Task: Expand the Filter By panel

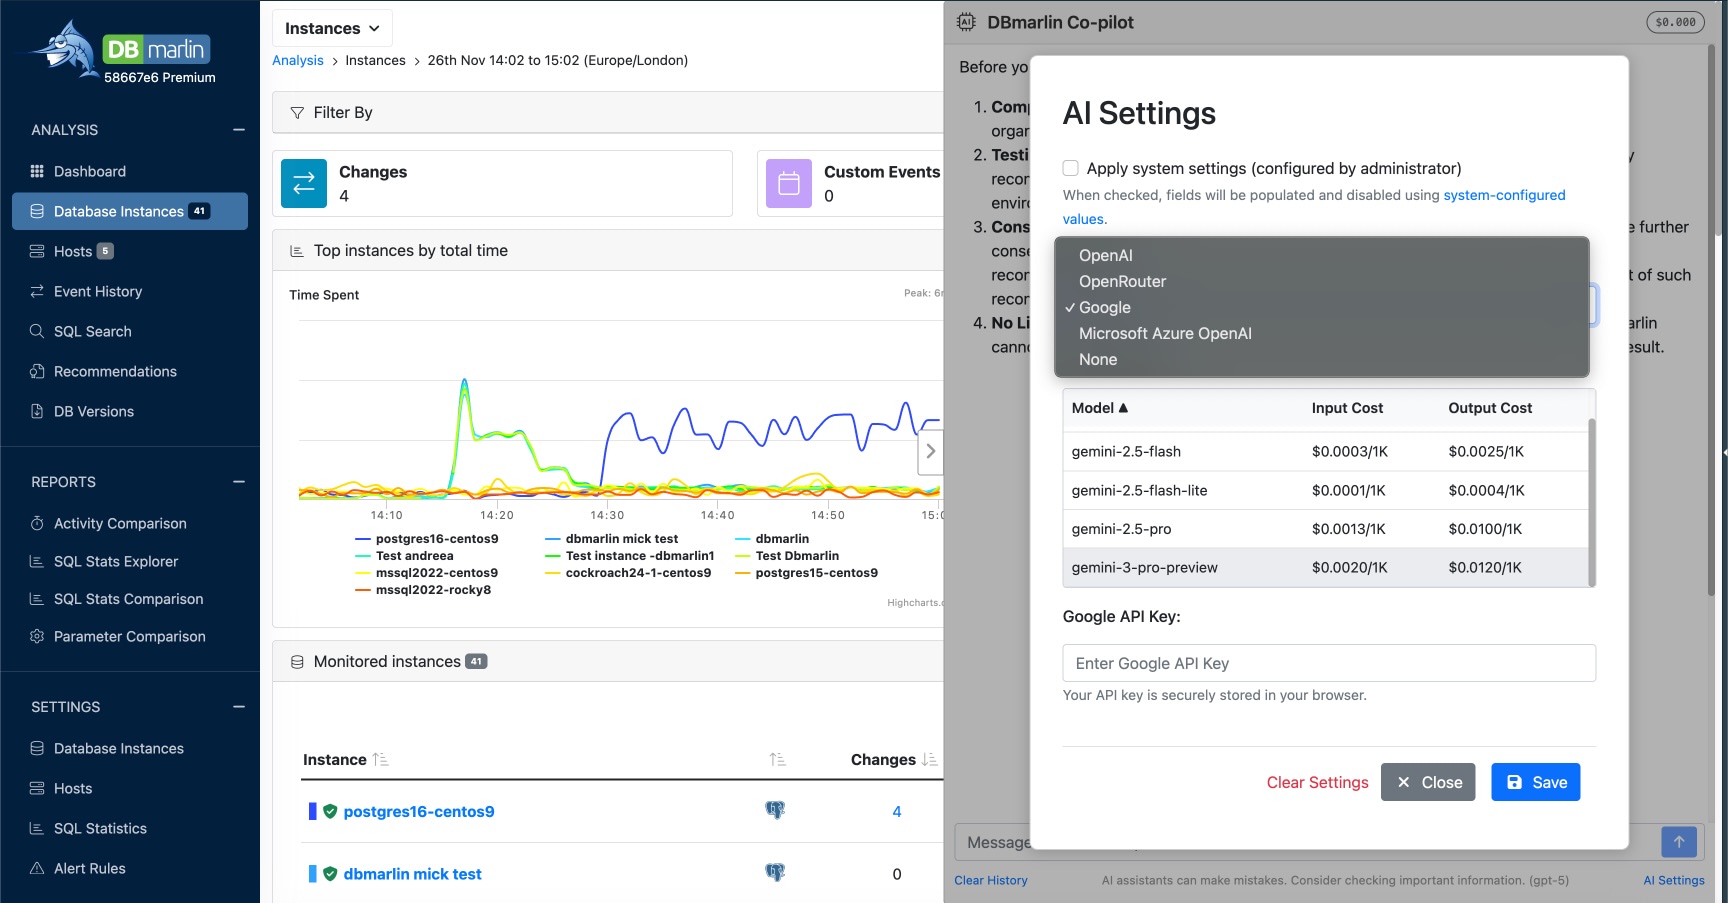Action: [608, 113]
